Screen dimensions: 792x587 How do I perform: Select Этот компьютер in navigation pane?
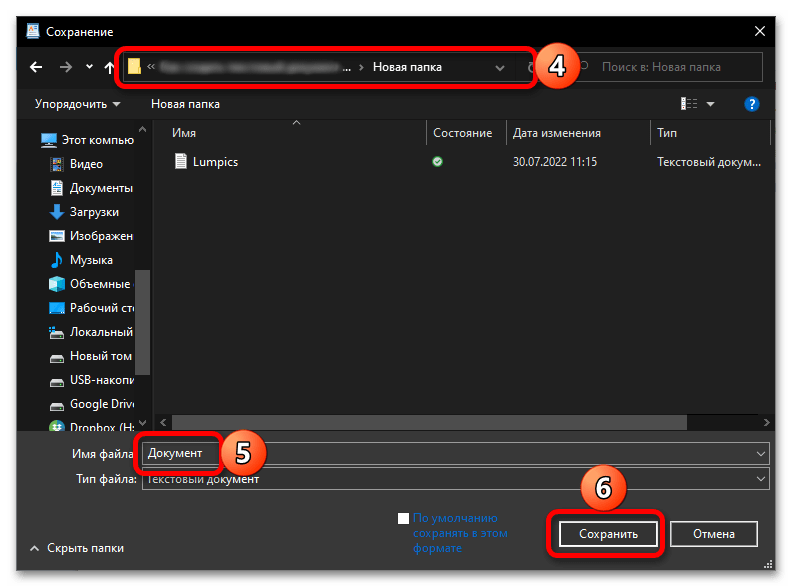tap(87, 139)
